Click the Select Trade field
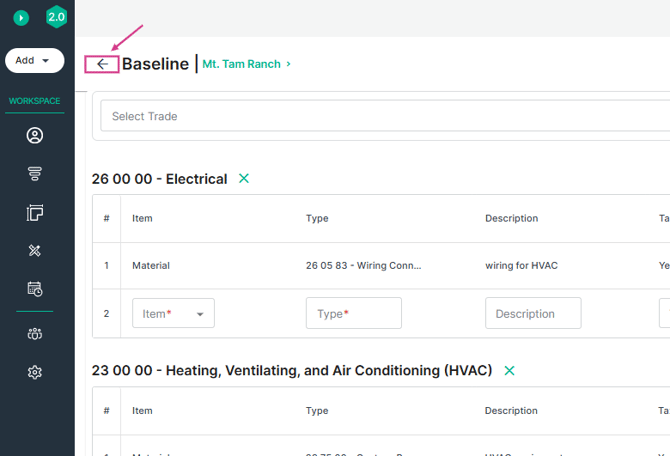Image resolution: width=670 pixels, height=456 pixels. [x=385, y=116]
